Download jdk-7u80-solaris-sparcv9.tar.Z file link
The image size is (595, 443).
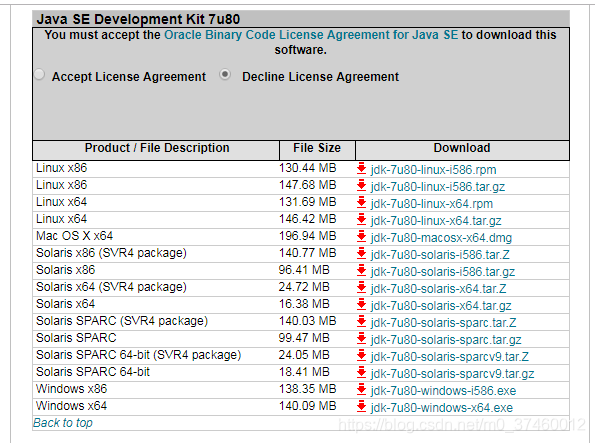click(x=450, y=357)
